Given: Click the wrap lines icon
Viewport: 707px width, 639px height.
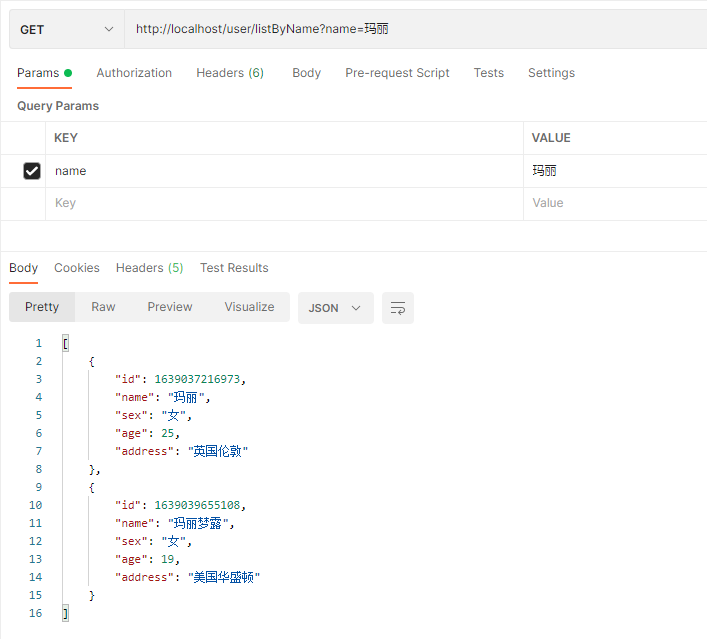Looking at the screenshot, I should point(398,308).
